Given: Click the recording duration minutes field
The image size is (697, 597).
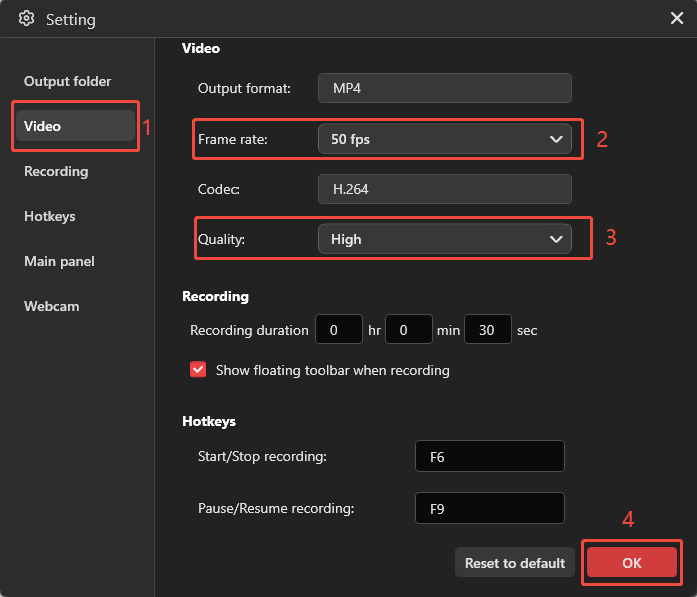Looking at the screenshot, I should tap(409, 329).
